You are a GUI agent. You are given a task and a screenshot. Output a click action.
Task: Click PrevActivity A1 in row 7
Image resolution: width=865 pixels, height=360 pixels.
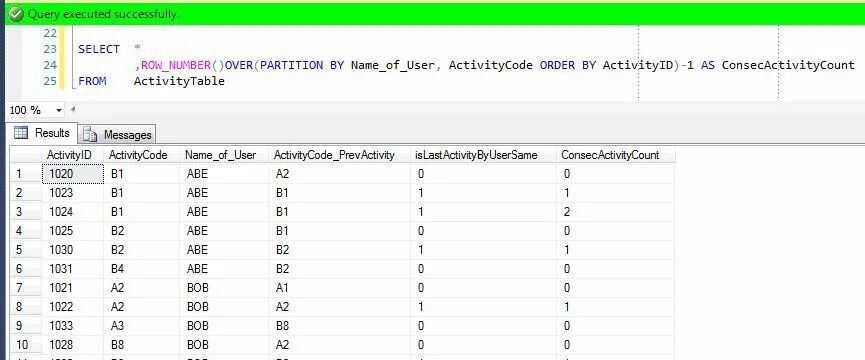click(x=340, y=288)
